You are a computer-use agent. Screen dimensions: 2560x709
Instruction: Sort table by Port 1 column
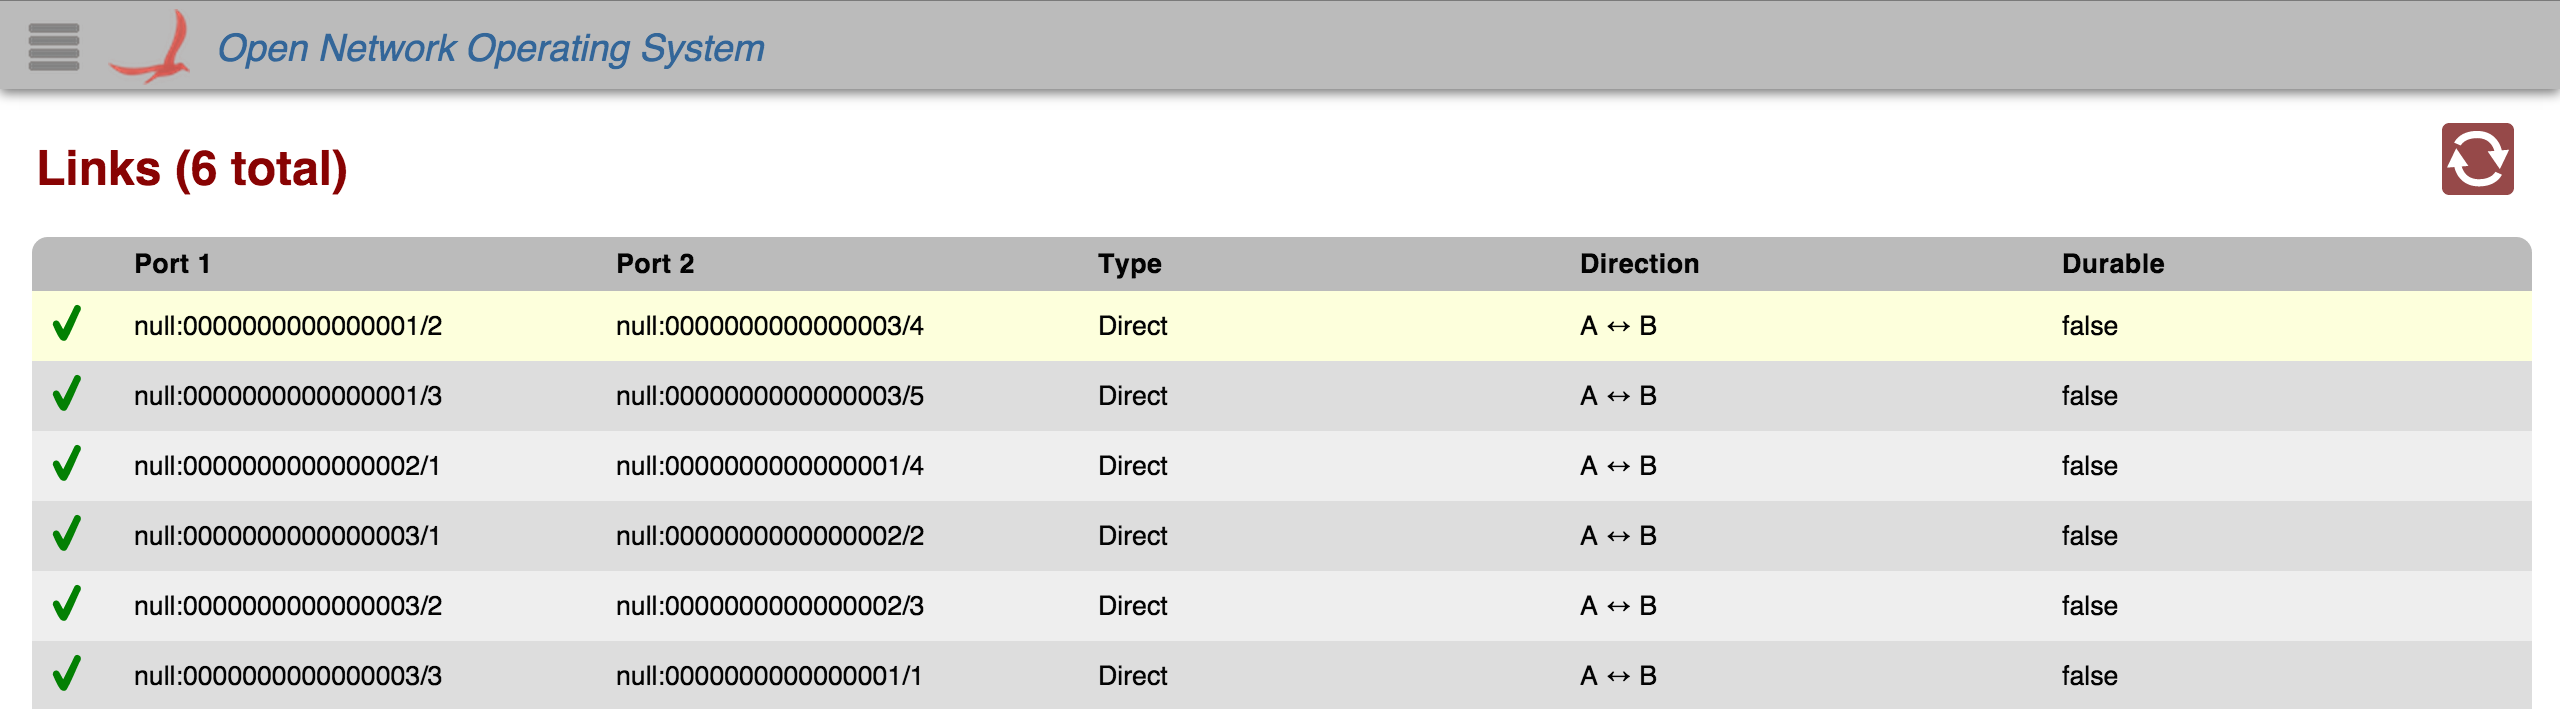coord(172,264)
